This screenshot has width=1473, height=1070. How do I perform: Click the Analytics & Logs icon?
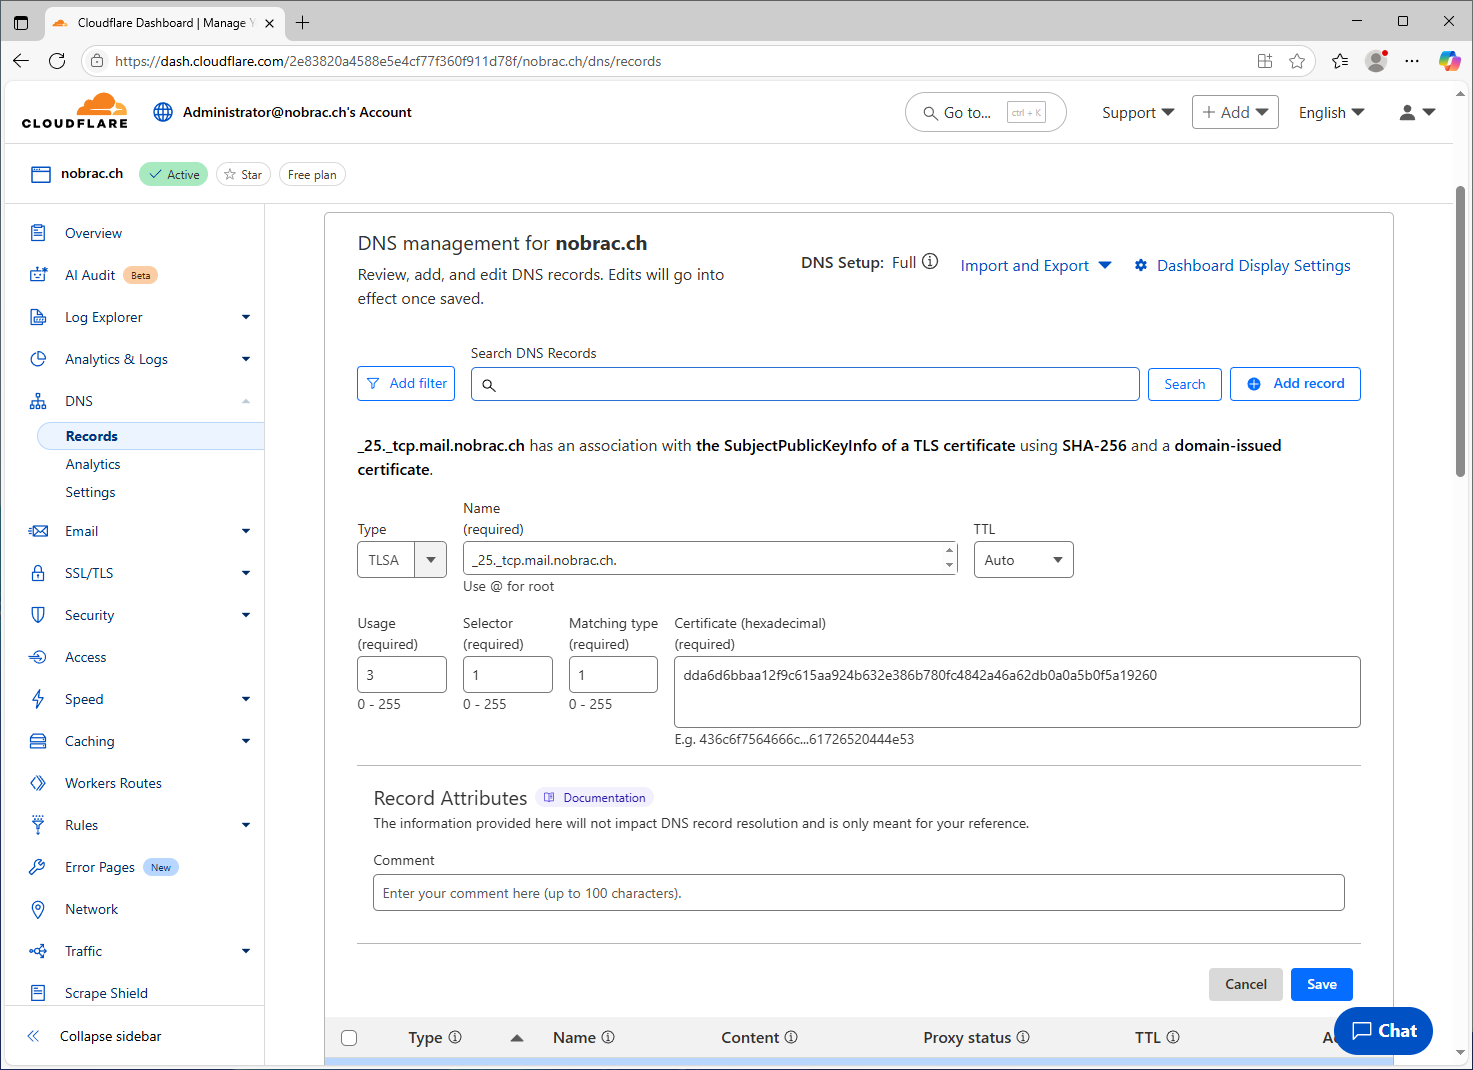(38, 359)
